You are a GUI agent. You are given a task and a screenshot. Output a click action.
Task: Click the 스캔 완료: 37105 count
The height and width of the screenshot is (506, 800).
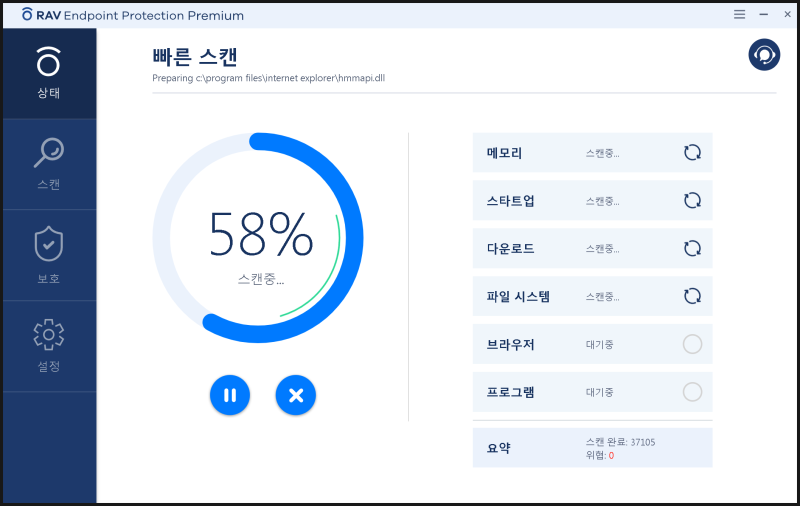pyautogui.click(x=620, y=442)
